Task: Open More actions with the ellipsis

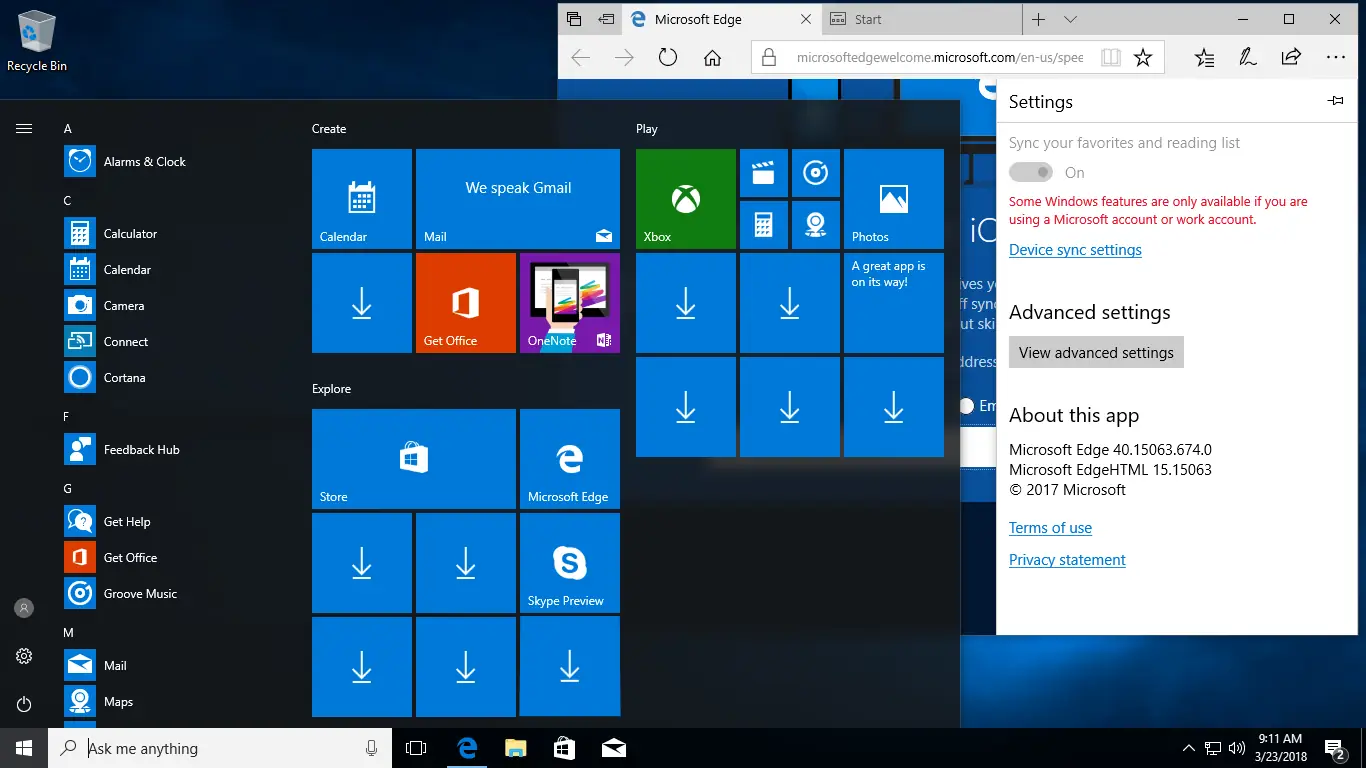Action: [1335, 57]
